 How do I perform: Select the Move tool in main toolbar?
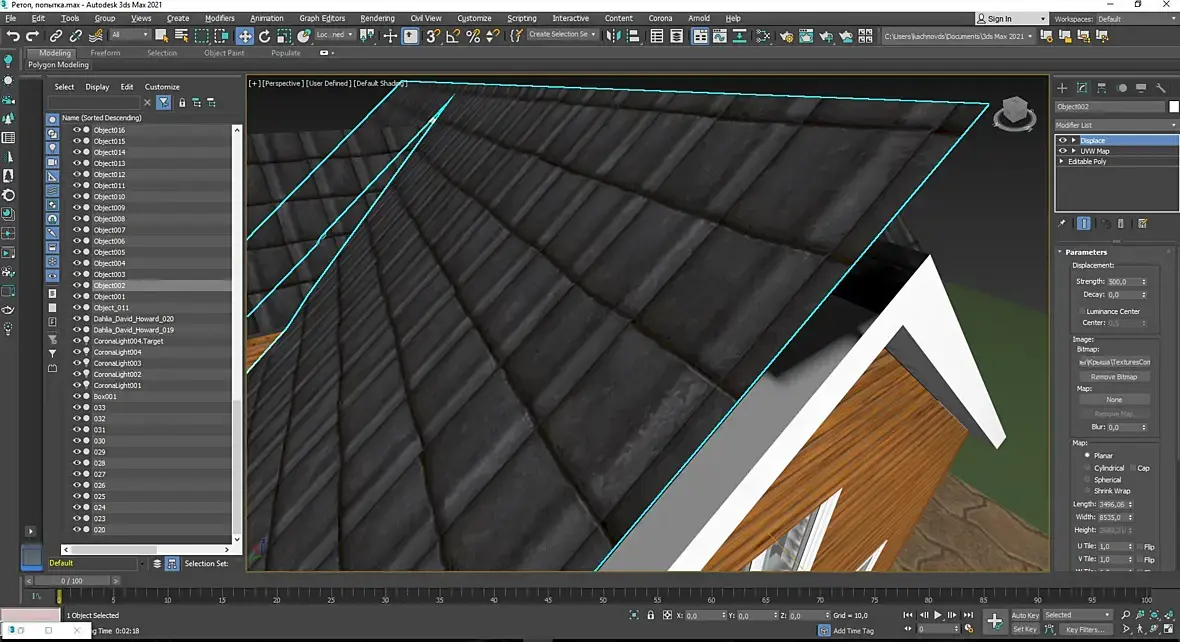click(x=245, y=36)
